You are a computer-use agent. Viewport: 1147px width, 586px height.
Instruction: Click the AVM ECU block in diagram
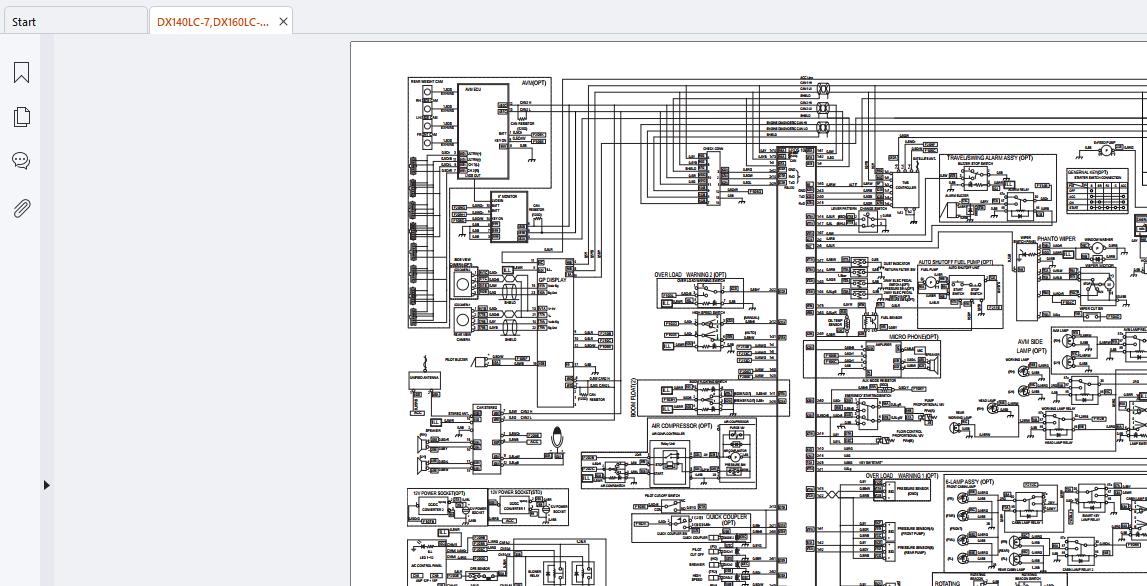pyautogui.click(x=483, y=132)
